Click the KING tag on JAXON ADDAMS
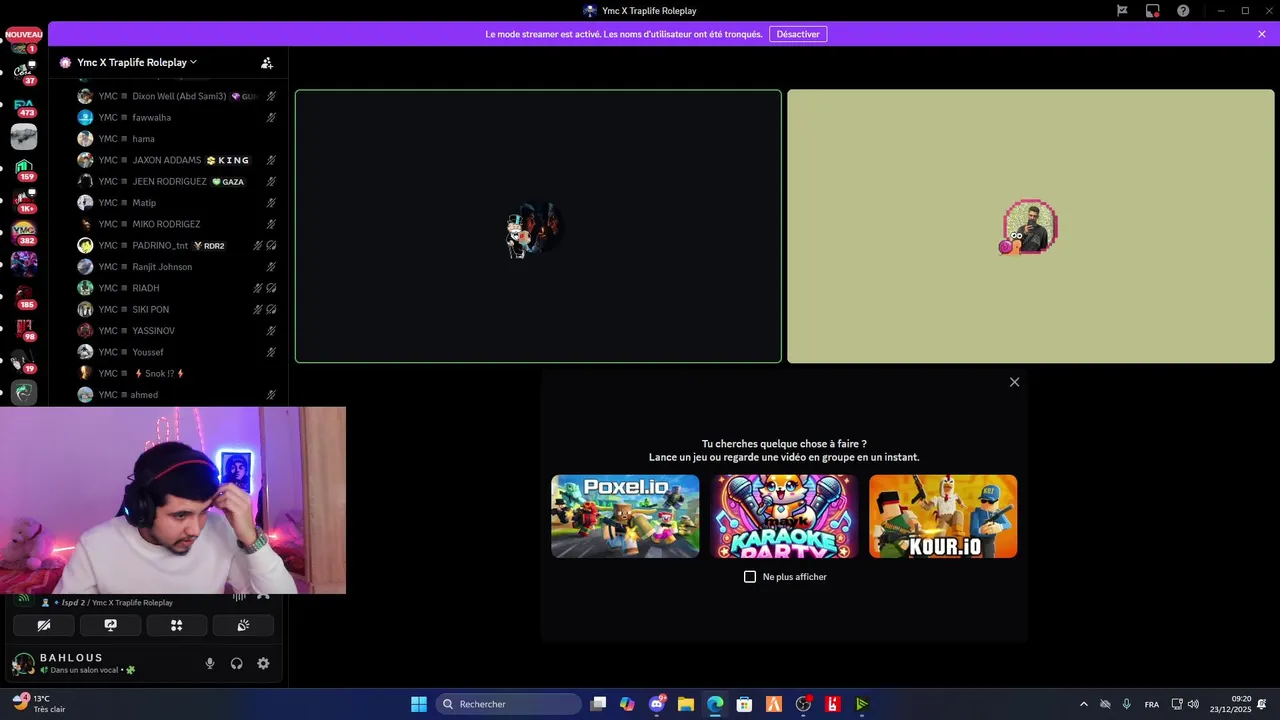 [x=228, y=160]
